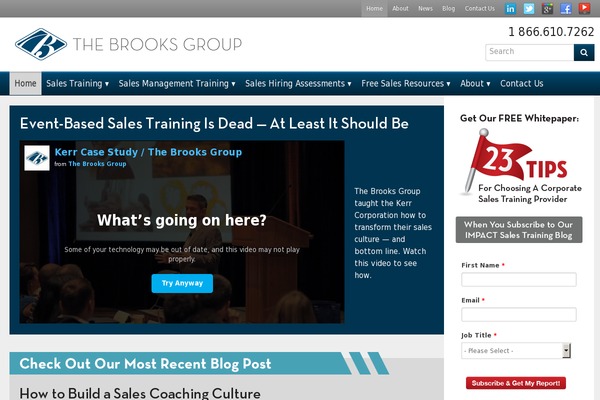
Task: Click the Event-Based Sales Training Is Dead headline
Action: [x=214, y=124]
